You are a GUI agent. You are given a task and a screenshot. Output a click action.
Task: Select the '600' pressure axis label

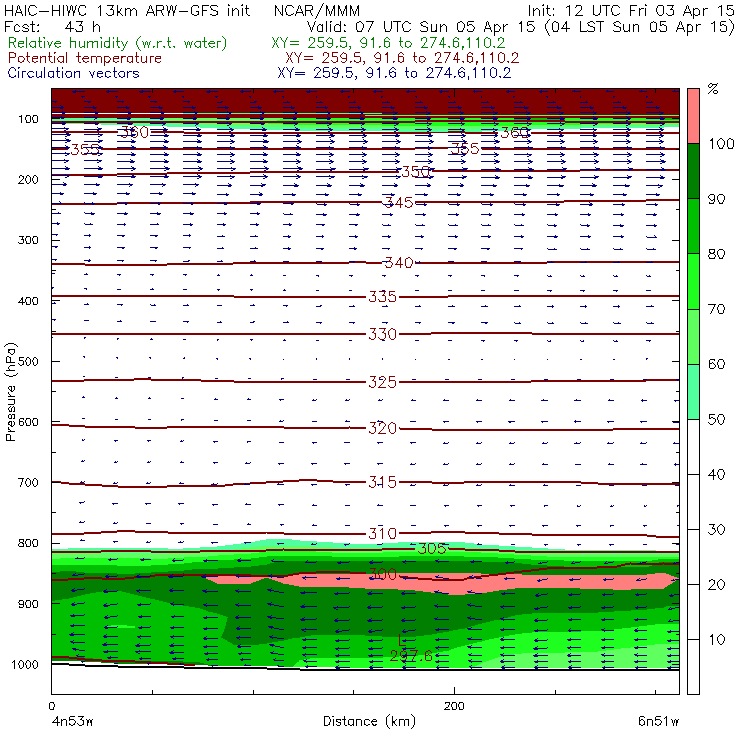[x=28, y=421]
